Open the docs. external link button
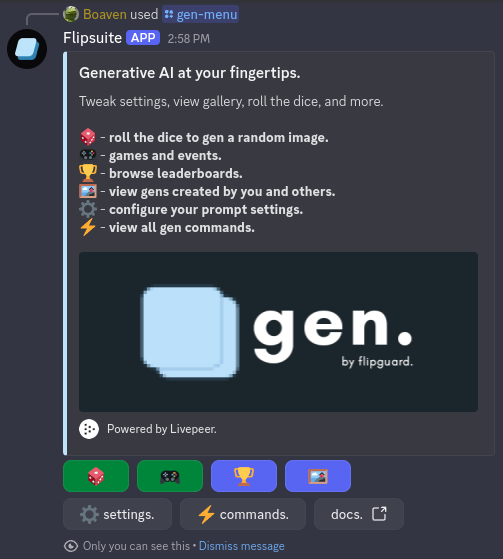Screen dimensions: 503x559 (x=359, y=514)
